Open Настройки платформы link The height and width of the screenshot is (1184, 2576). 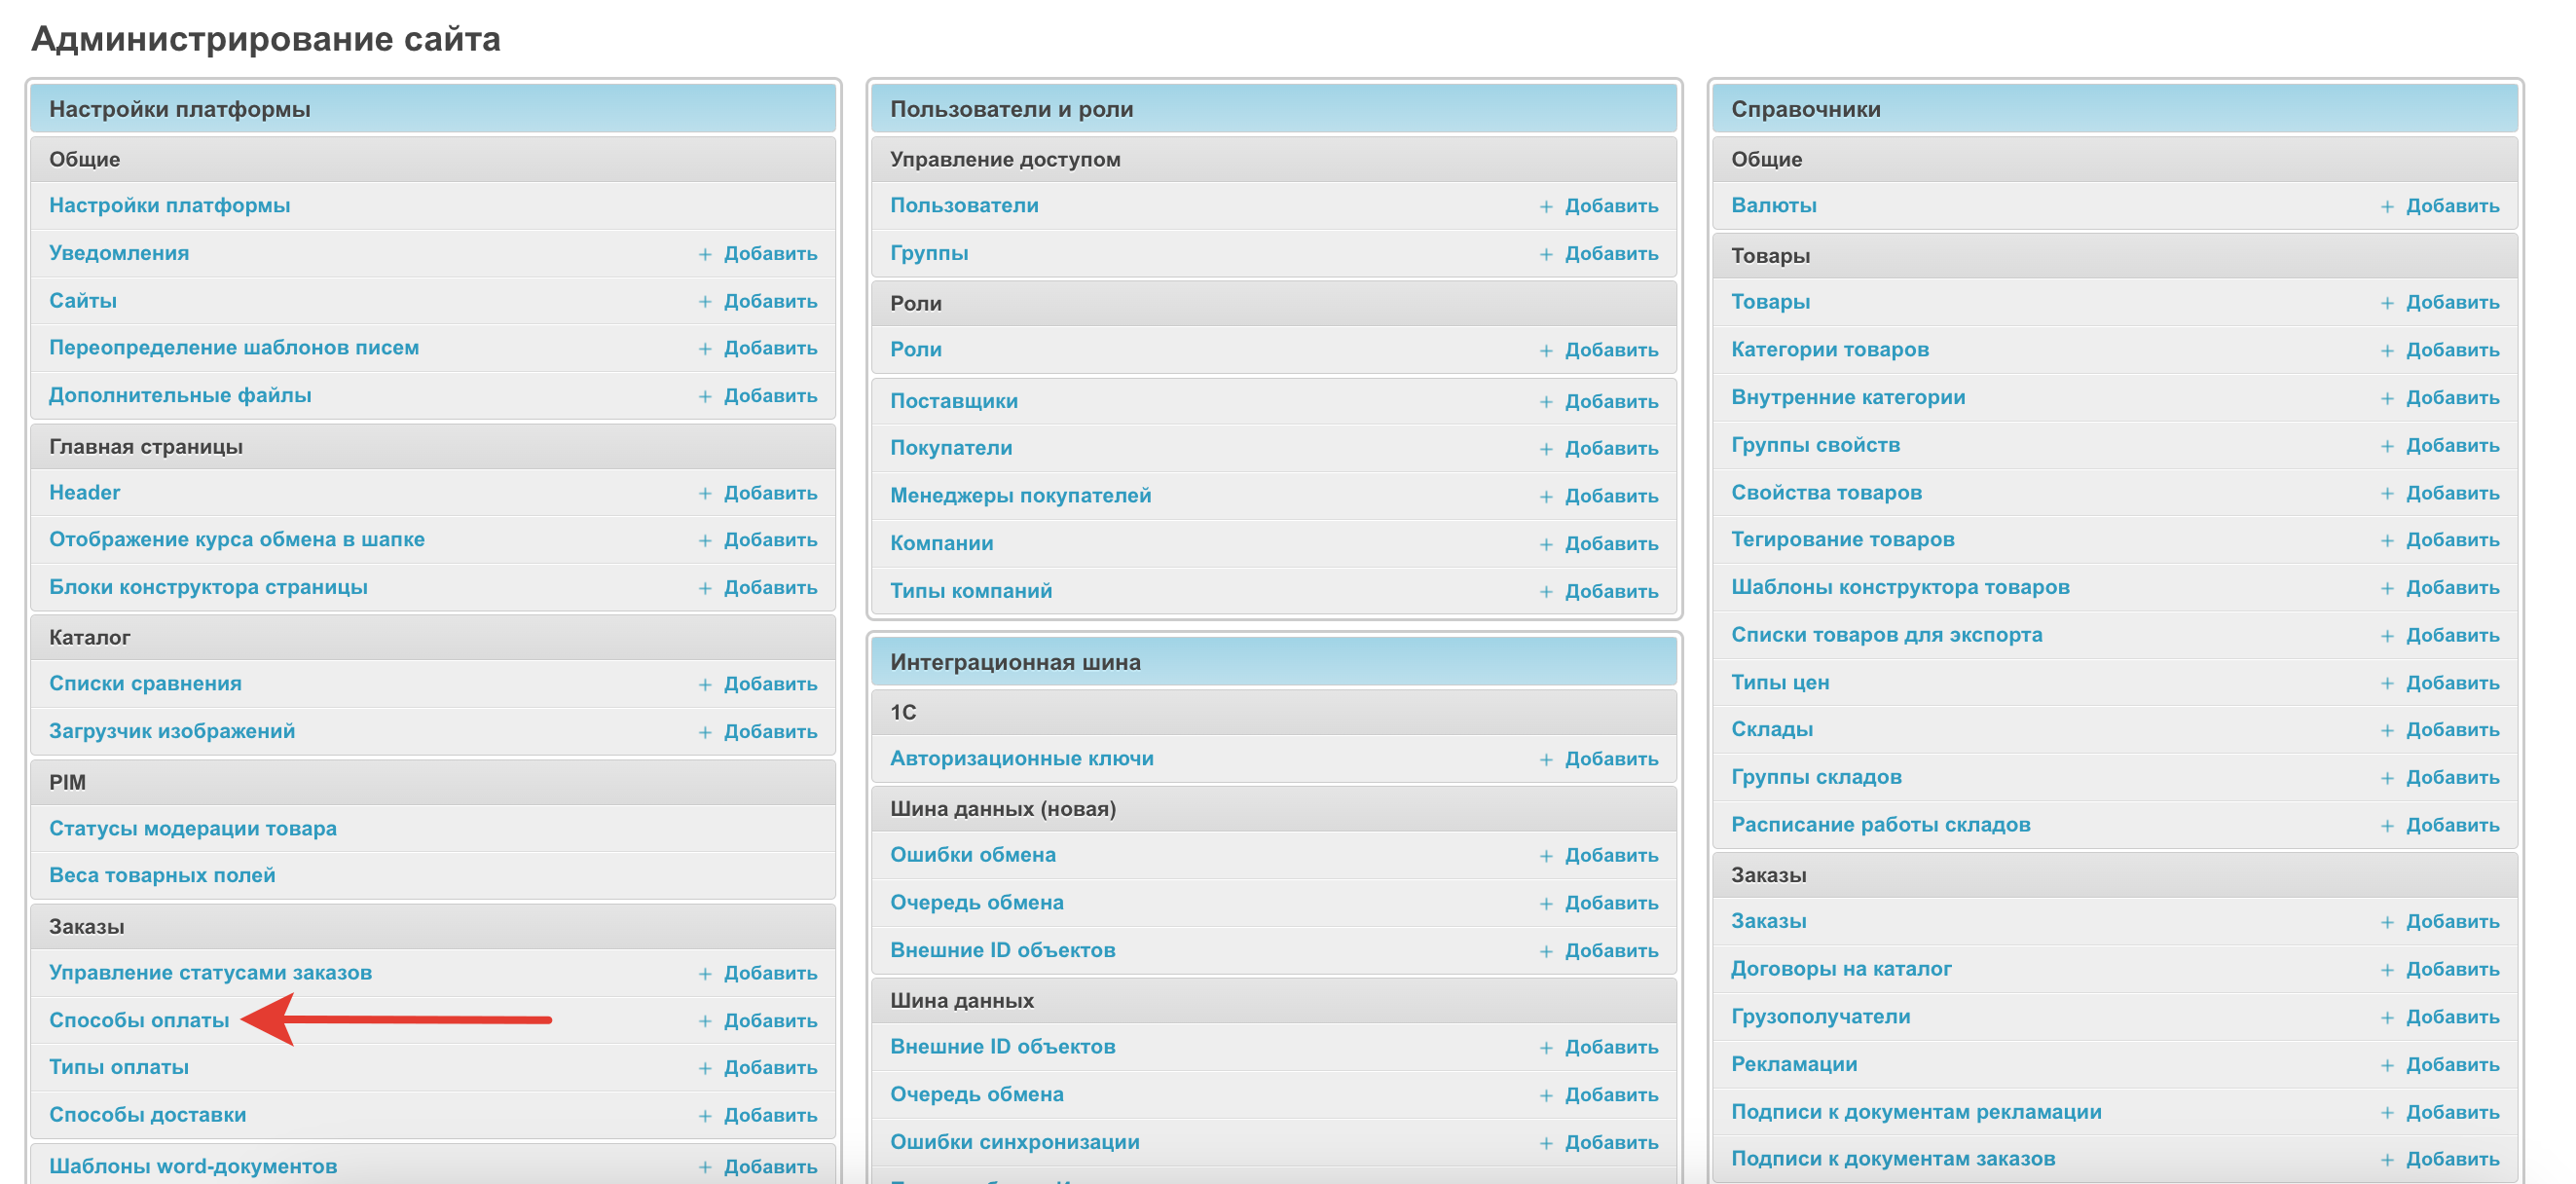pyautogui.click(x=169, y=205)
